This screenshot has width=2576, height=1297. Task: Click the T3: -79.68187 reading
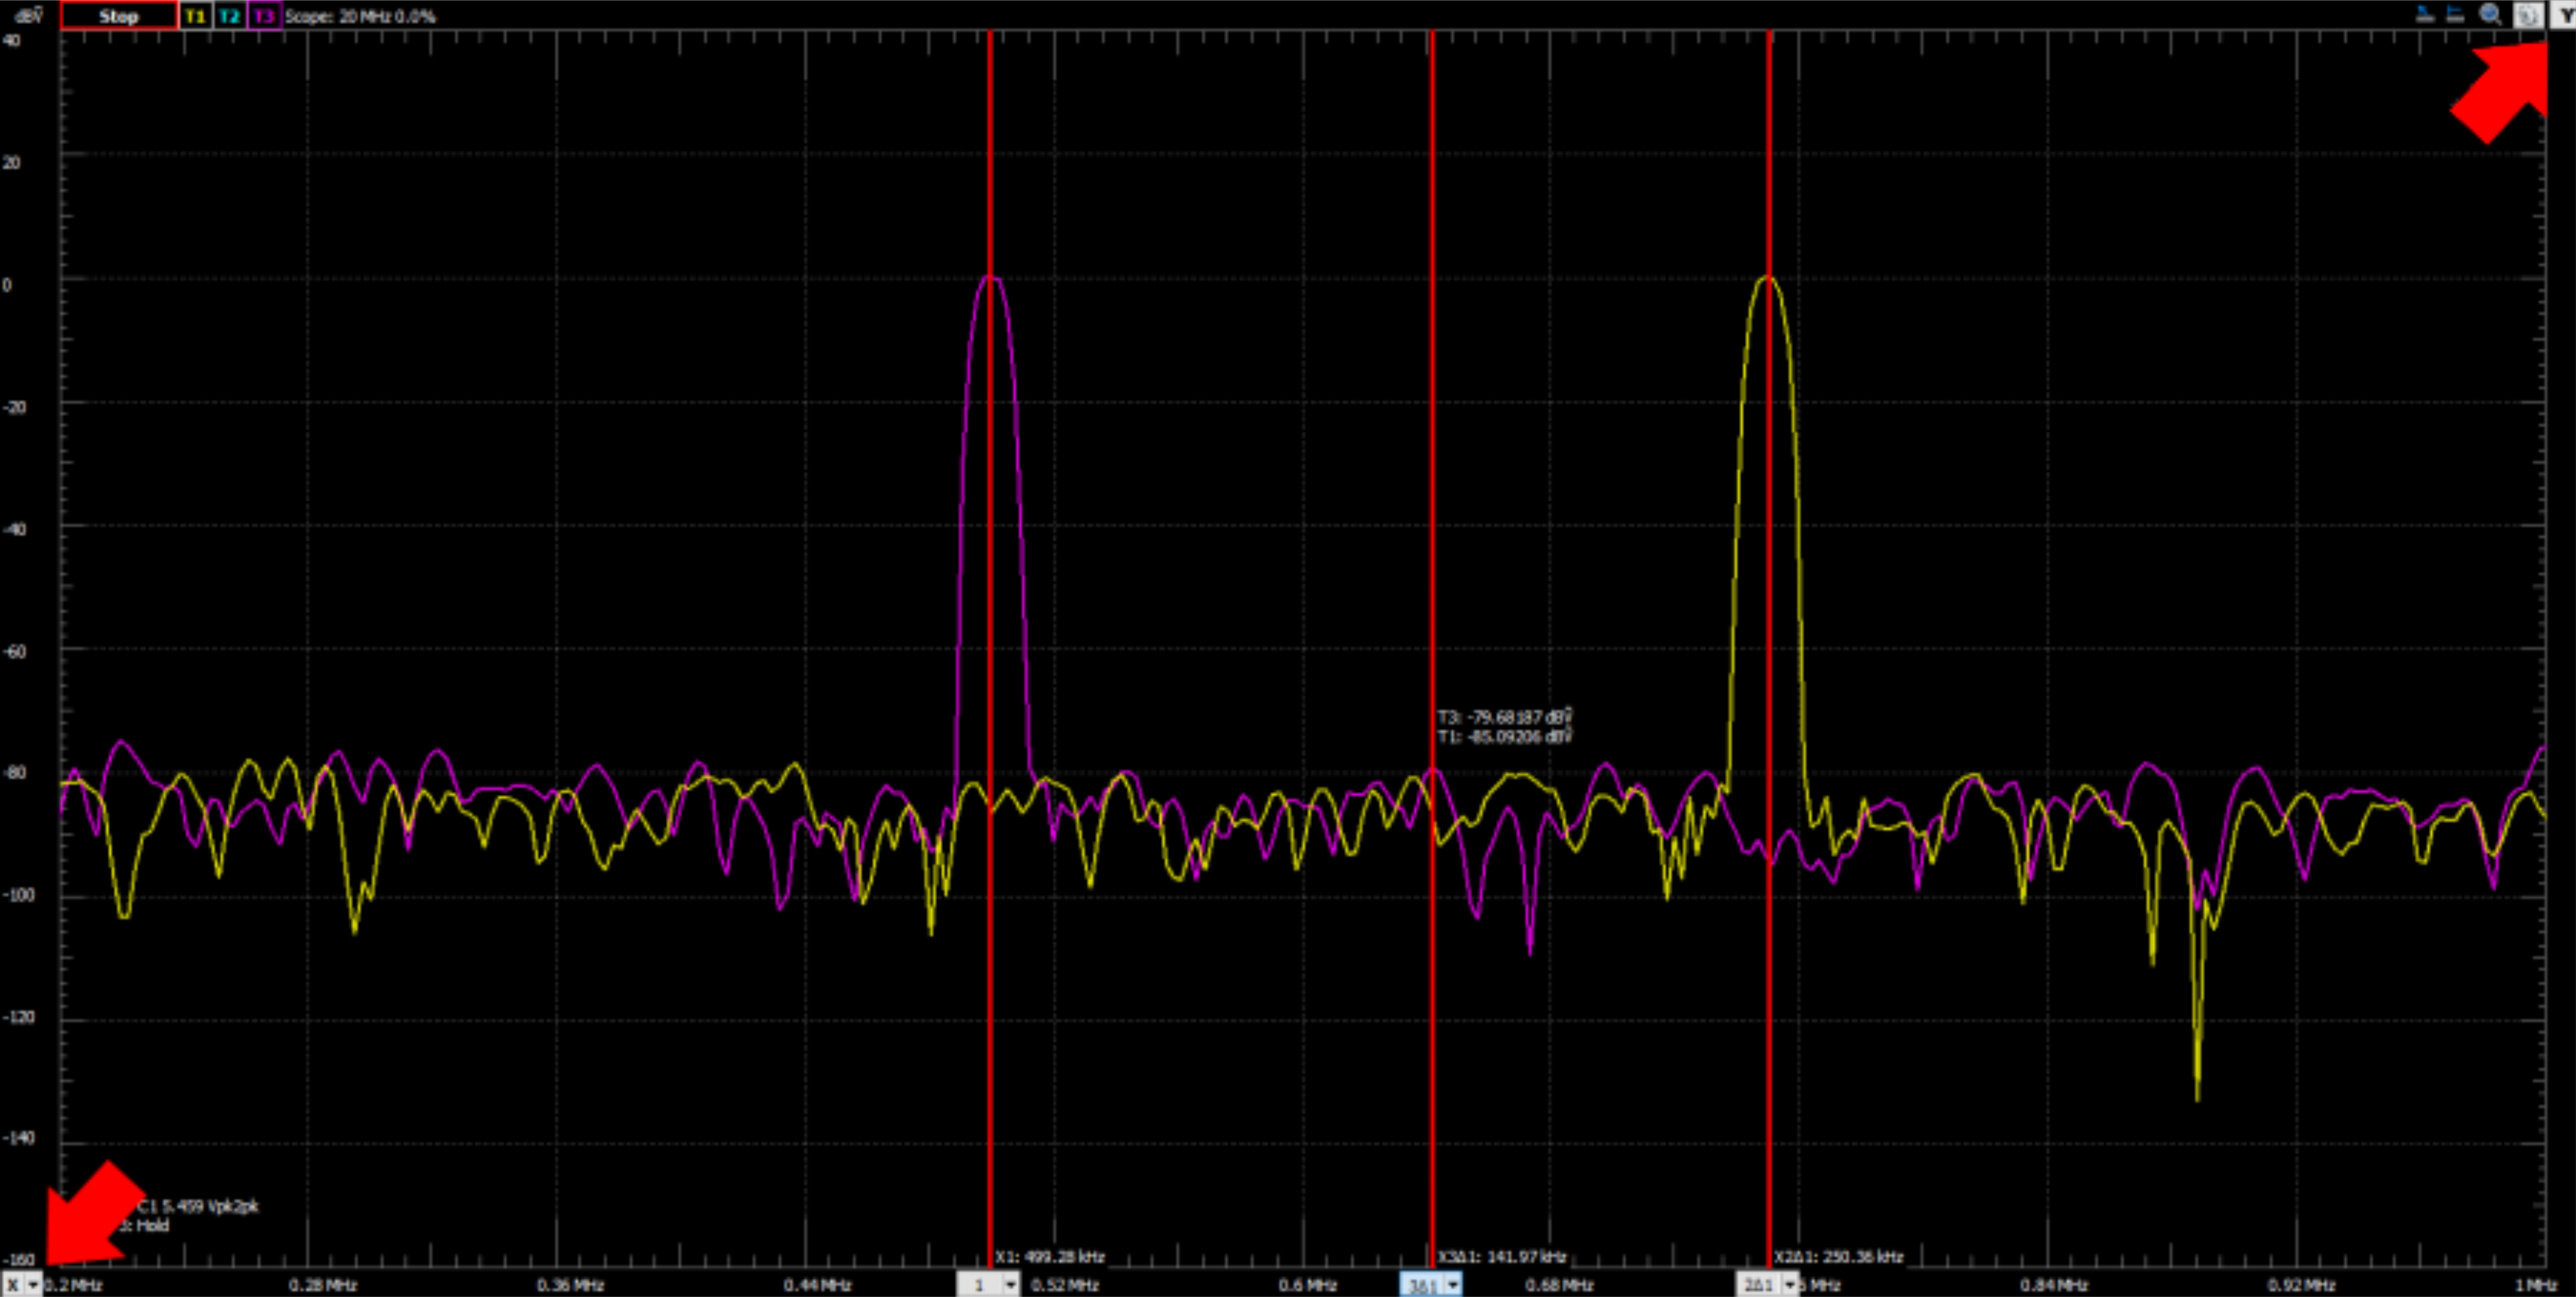(x=1505, y=717)
